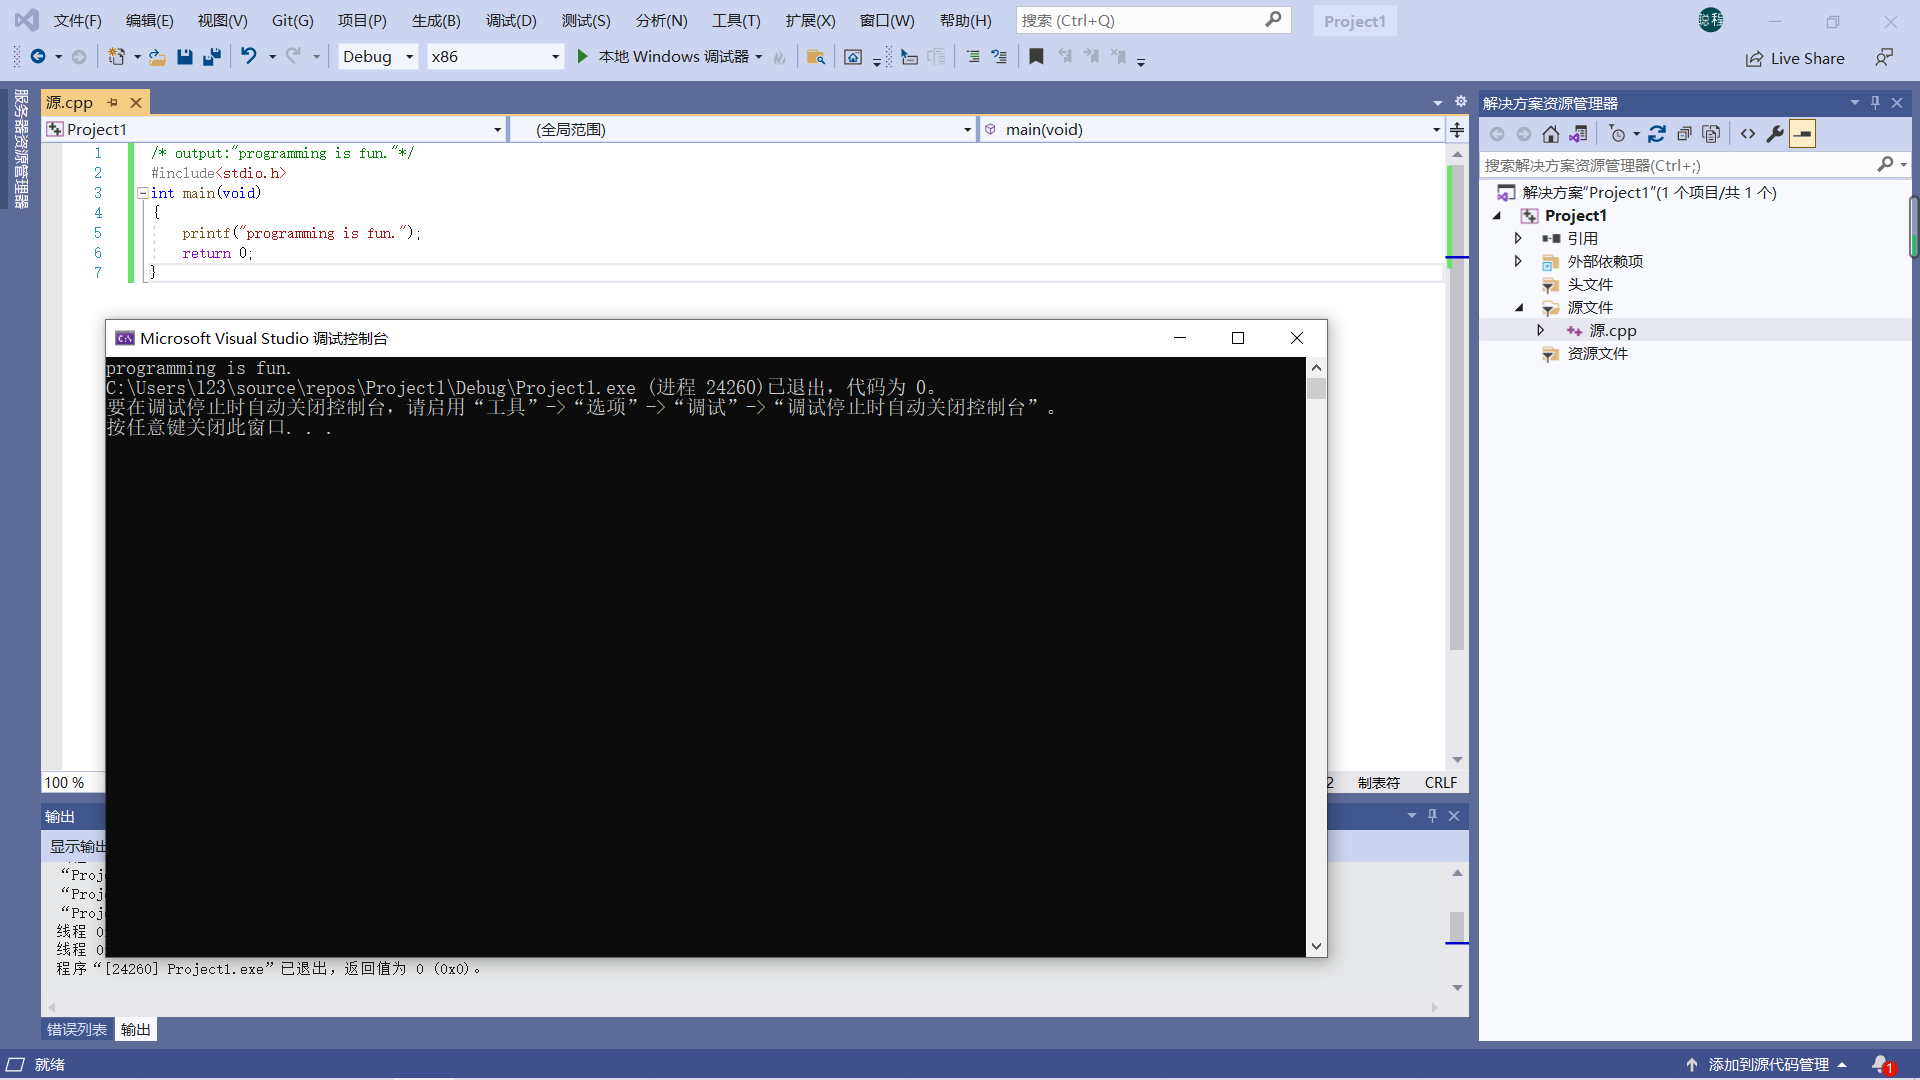This screenshot has height=1080, width=1920.
Task: Click the debug console vertical scrollbar thumb
Action: point(1316,389)
